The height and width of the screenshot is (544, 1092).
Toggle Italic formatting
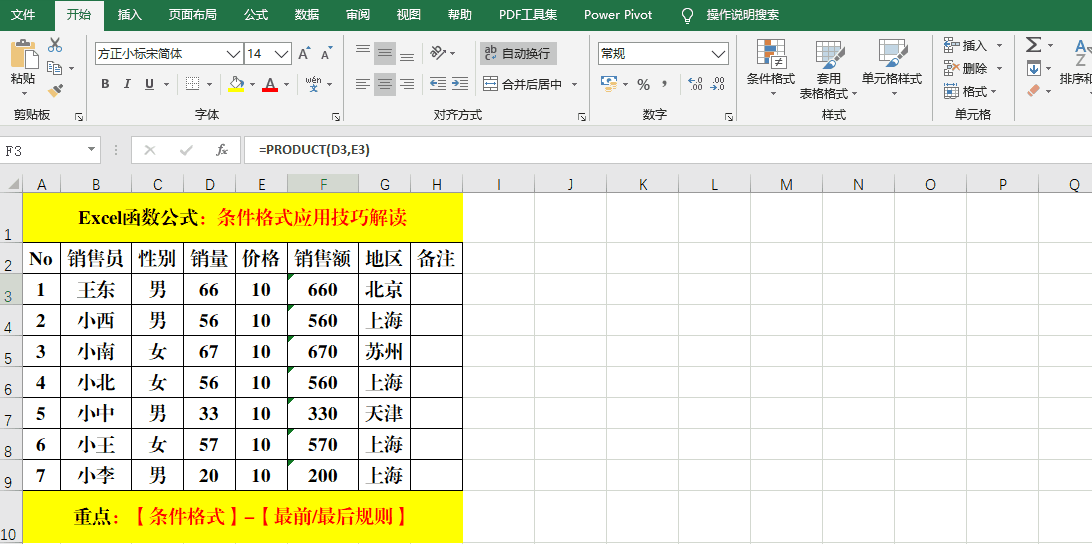(x=128, y=85)
